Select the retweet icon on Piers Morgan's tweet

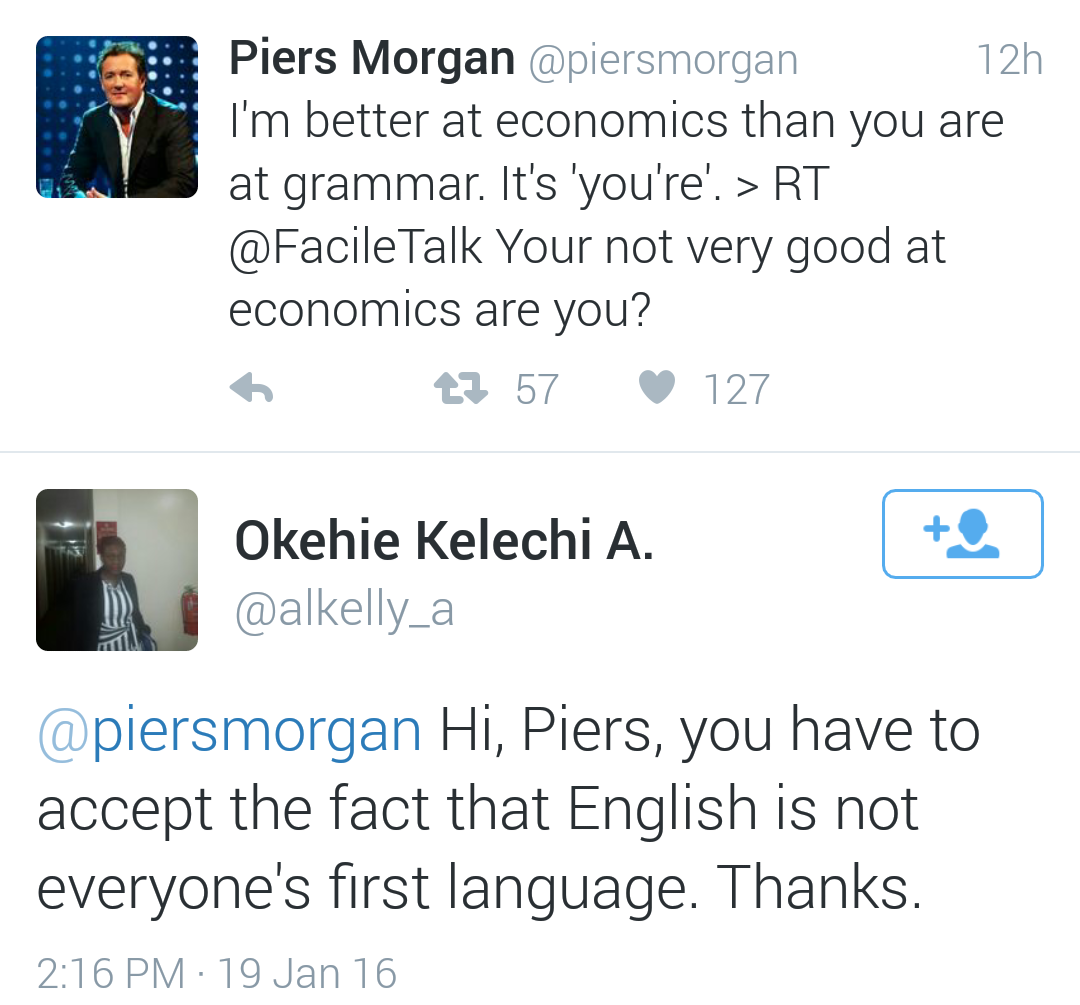point(459,389)
